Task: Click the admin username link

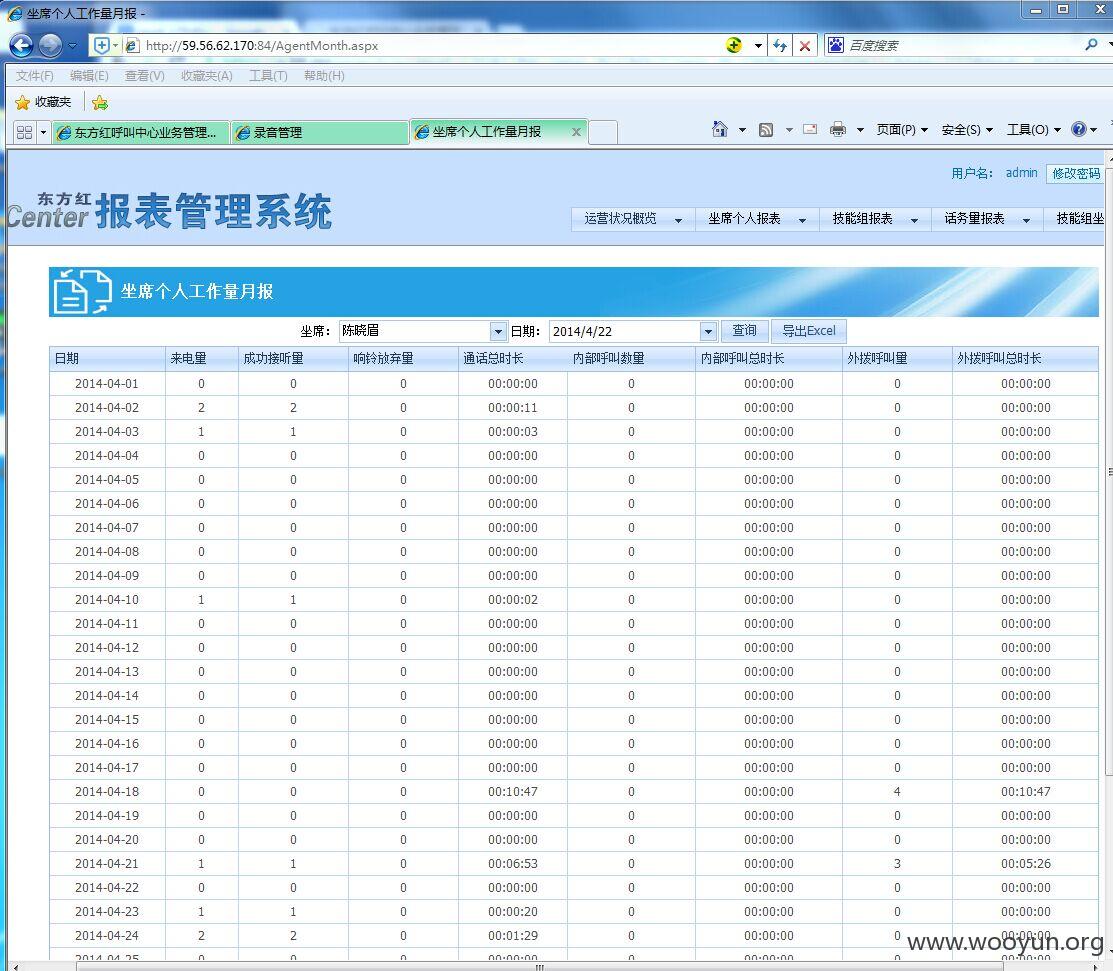Action: pos(1021,172)
